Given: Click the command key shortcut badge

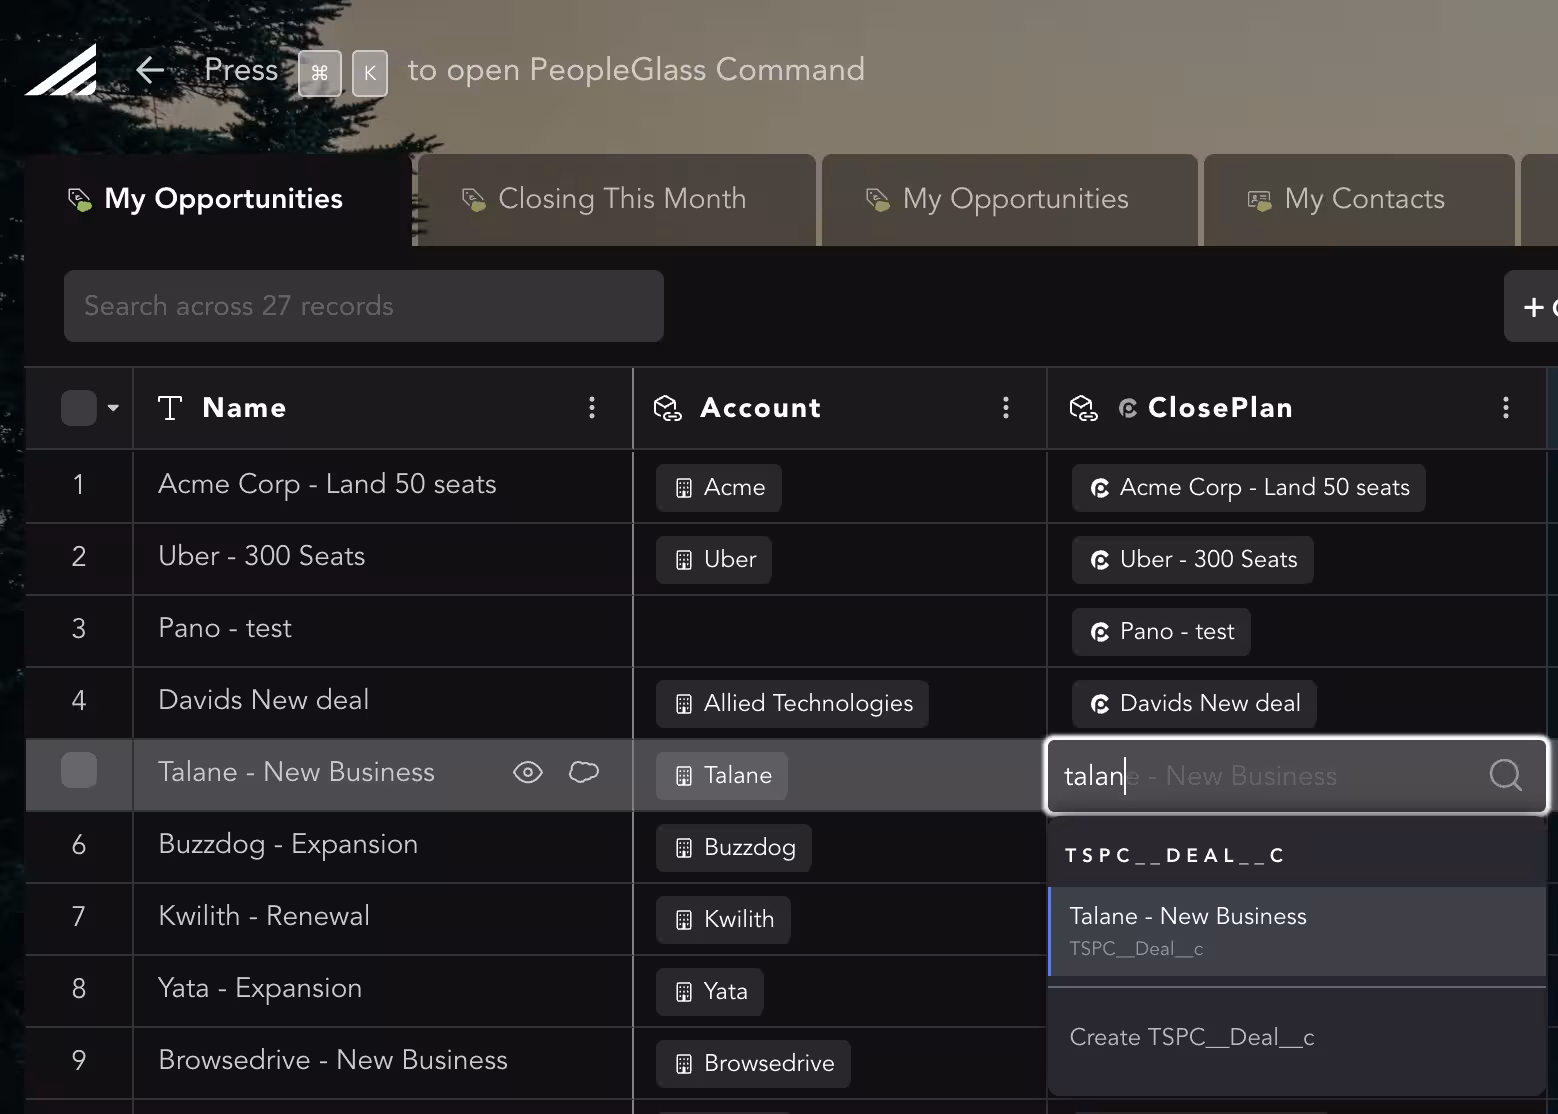Looking at the screenshot, I should coord(320,73).
